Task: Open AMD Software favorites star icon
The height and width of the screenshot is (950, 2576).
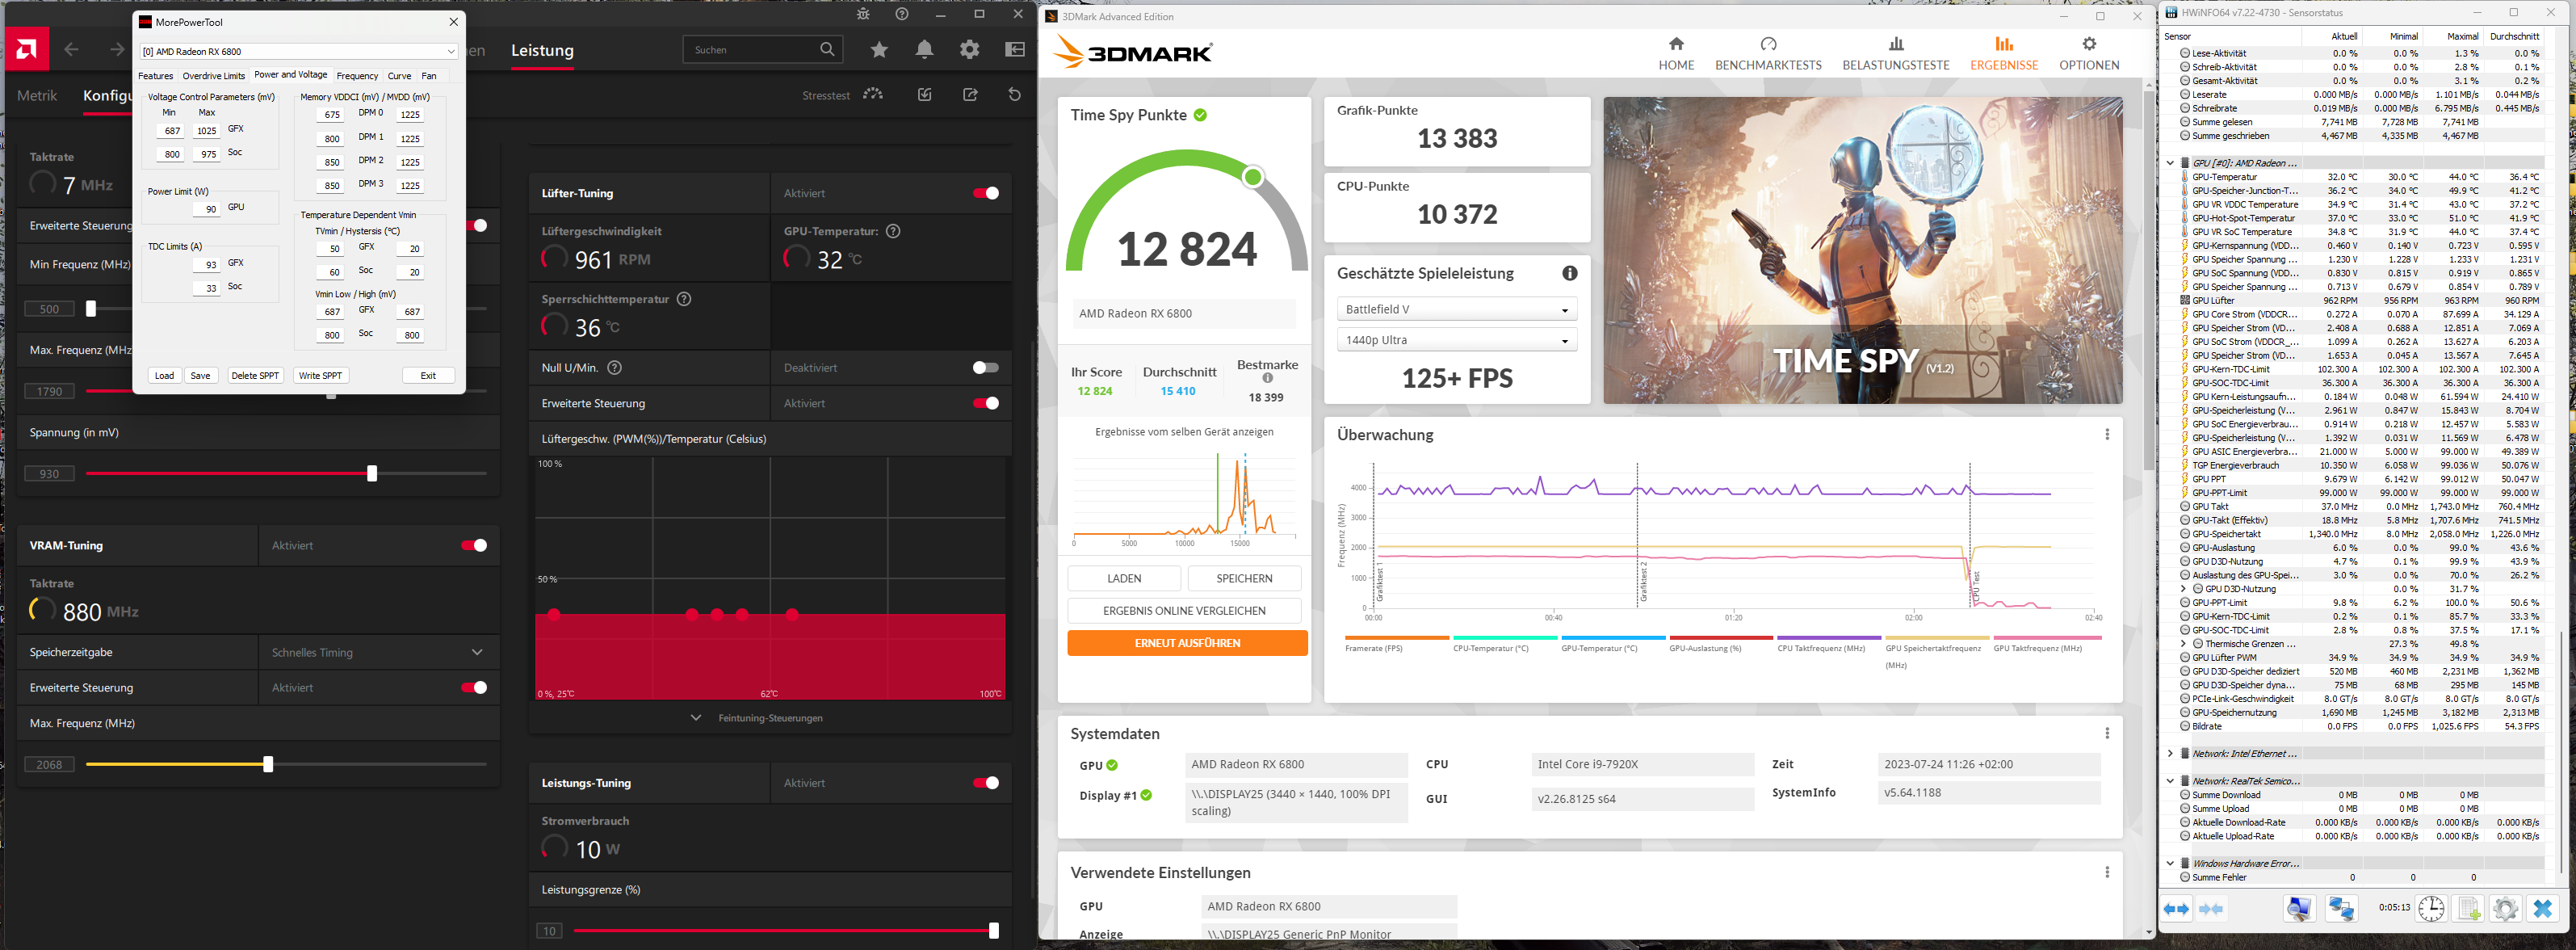Action: pyautogui.click(x=879, y=49)
